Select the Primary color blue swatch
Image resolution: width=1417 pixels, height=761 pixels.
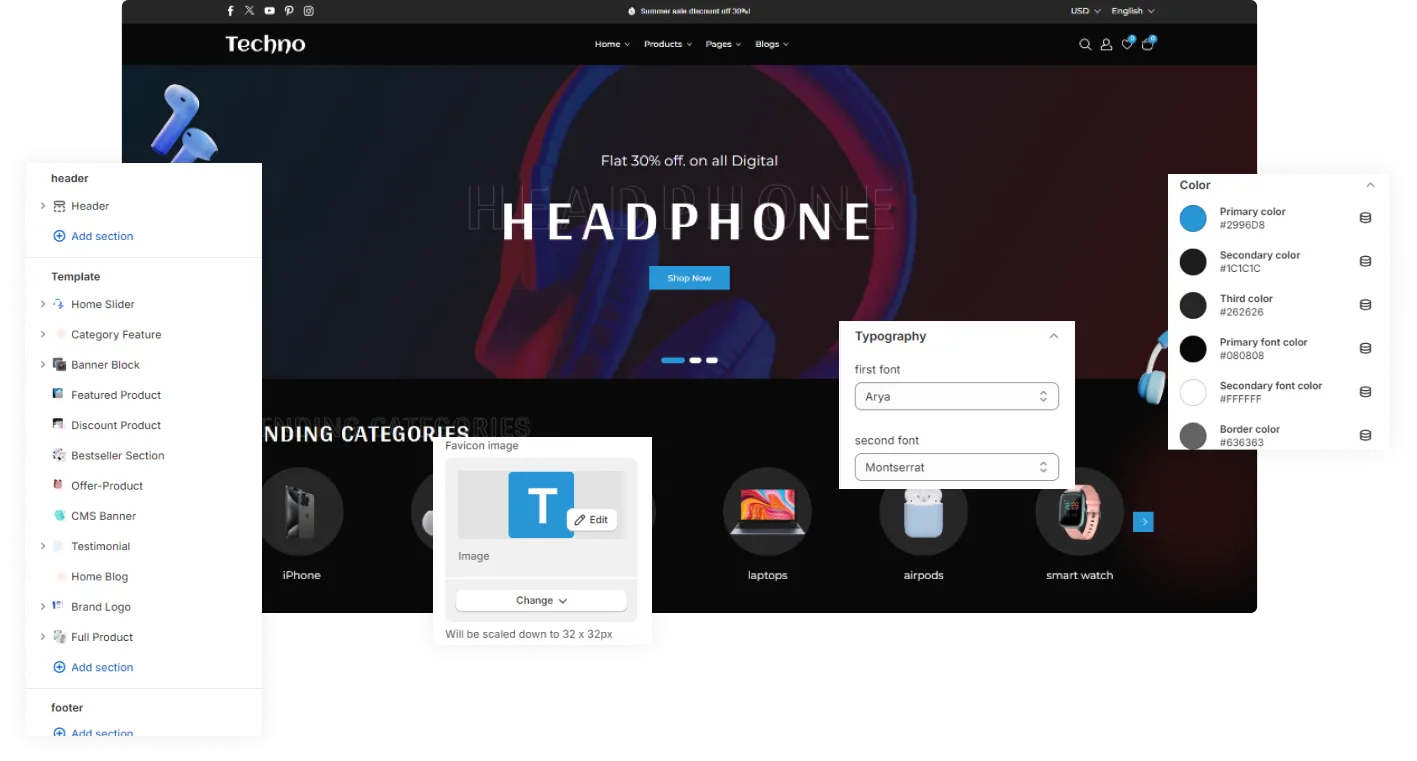click(1193, 218)
